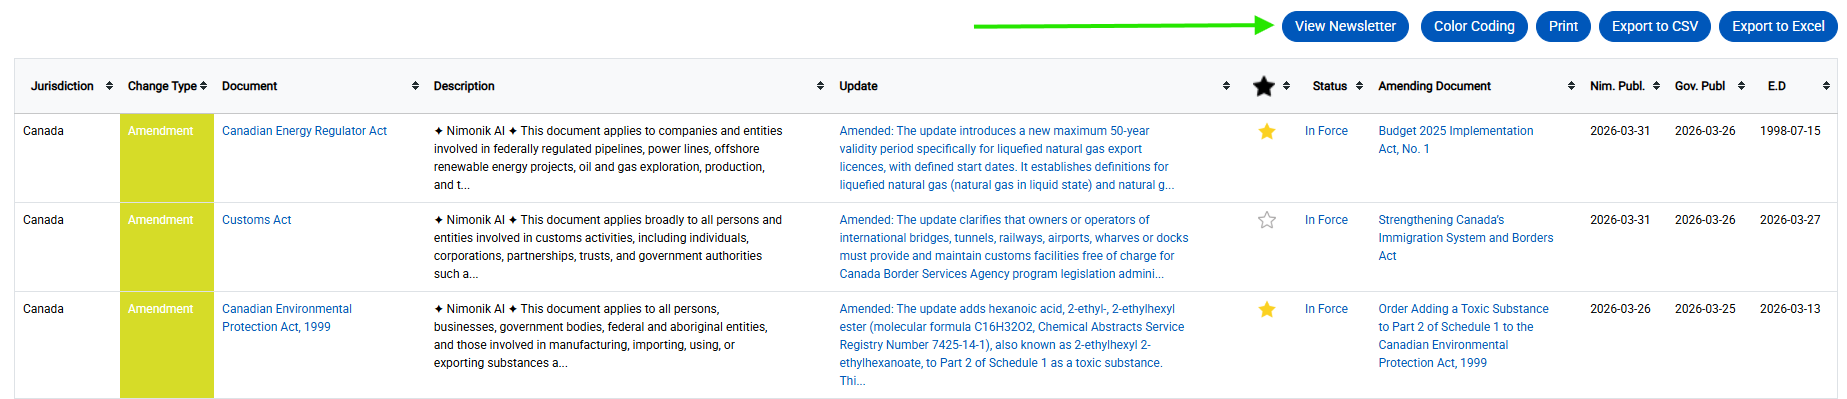
Task: Sort by Update column arrows
Action: click(x=1226, y=86)
